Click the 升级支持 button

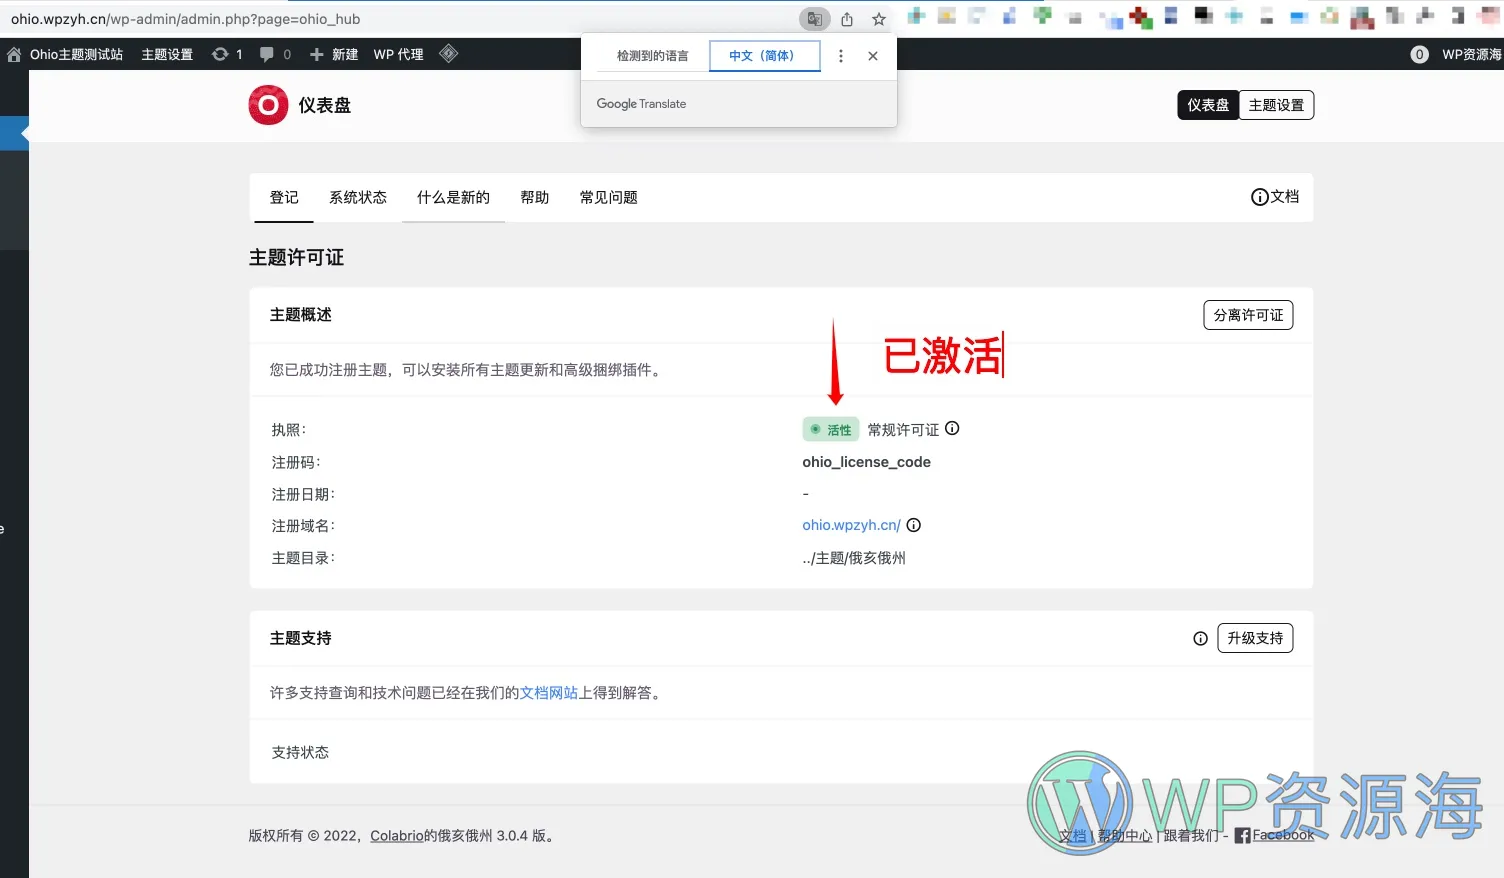(x=1254, y=638)
